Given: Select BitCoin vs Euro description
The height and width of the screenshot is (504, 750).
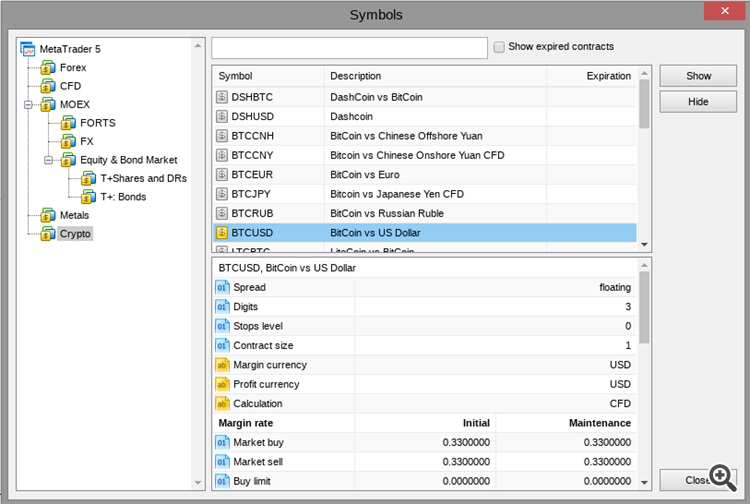Looking at the screenshot, I should pos(365,175).
